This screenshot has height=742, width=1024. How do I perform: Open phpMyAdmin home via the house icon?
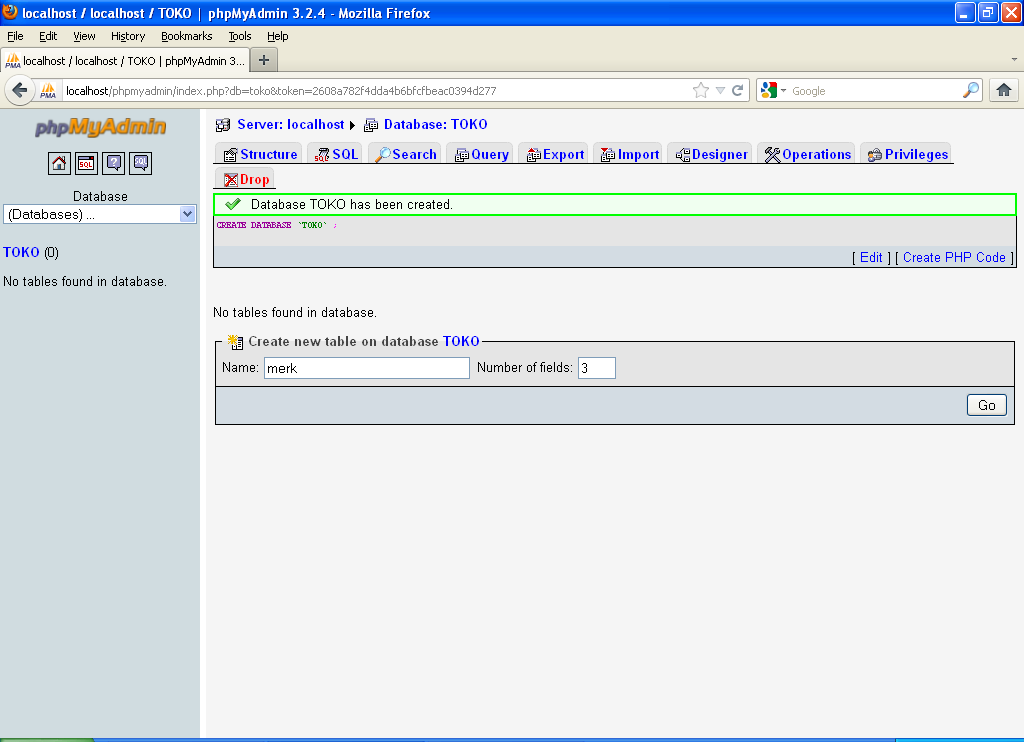(59, 163)
